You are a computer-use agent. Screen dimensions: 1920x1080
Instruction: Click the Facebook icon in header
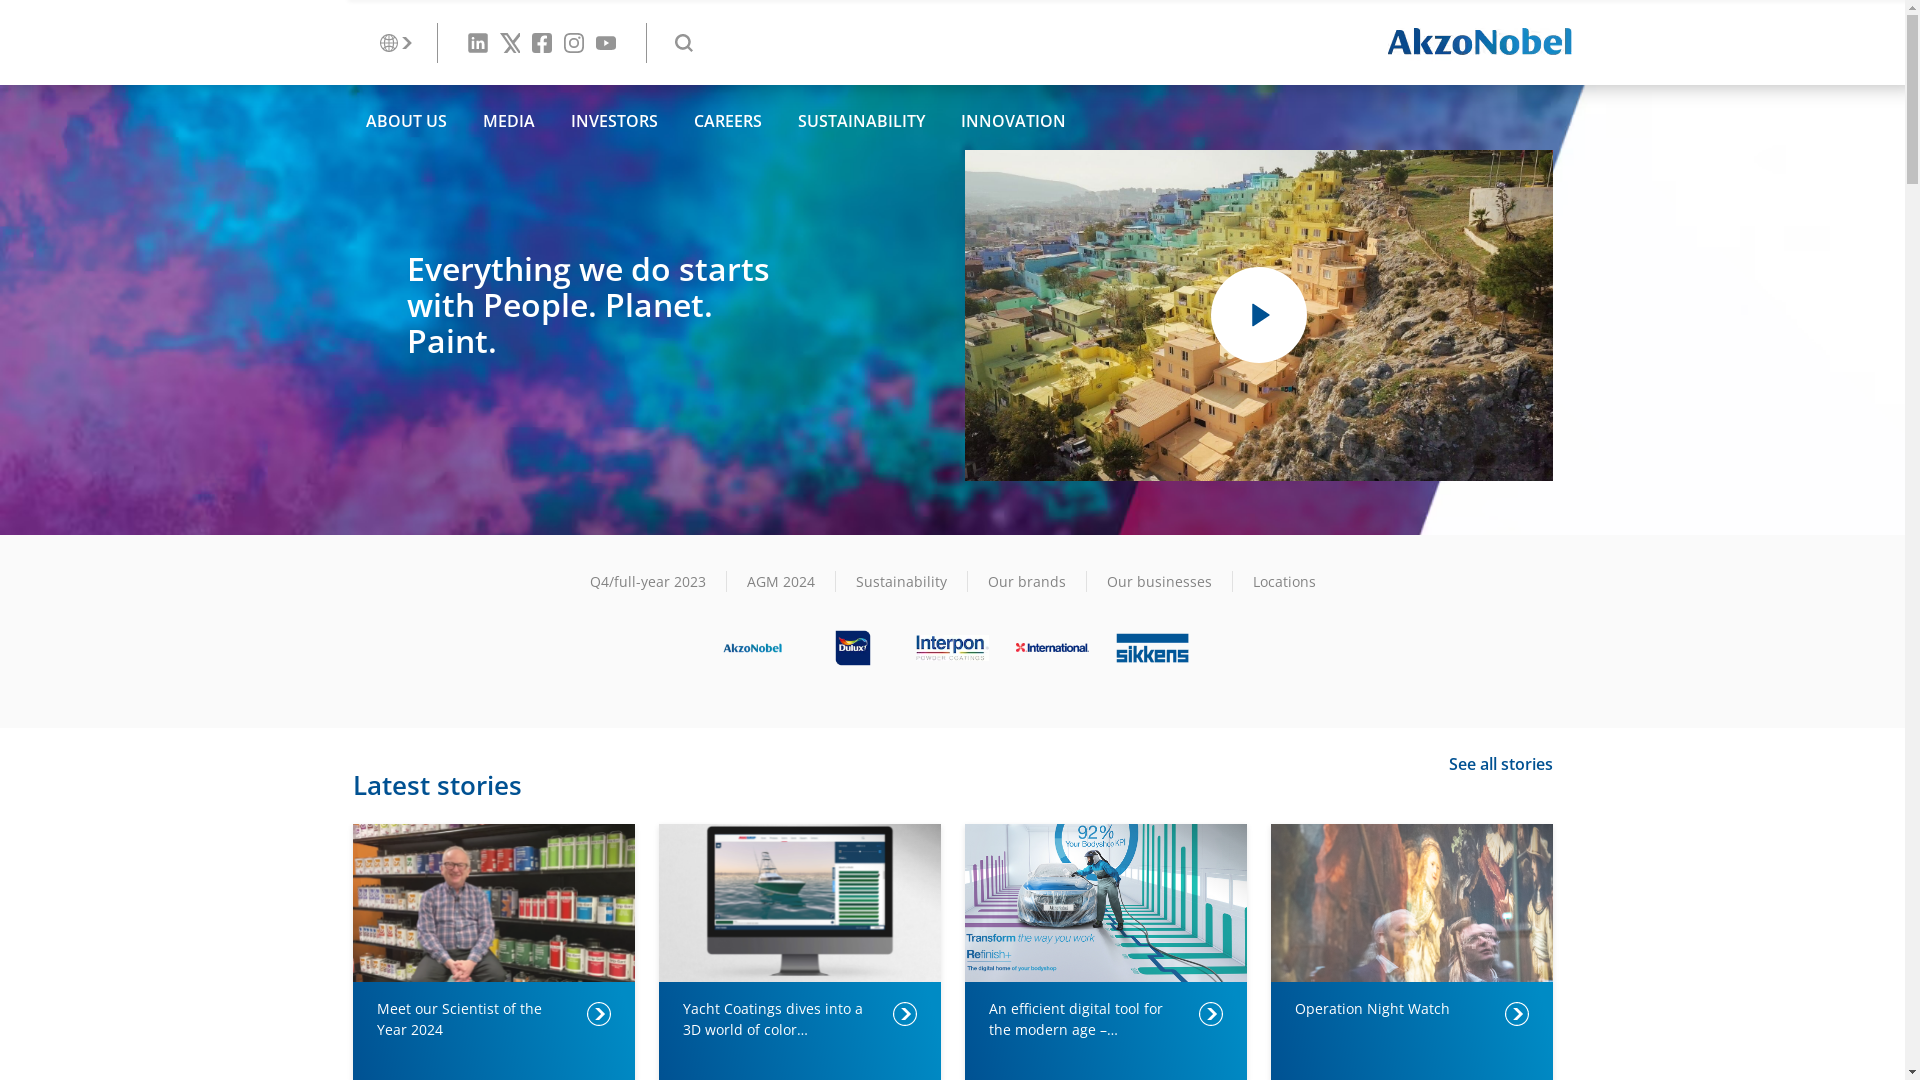point(542,43)
